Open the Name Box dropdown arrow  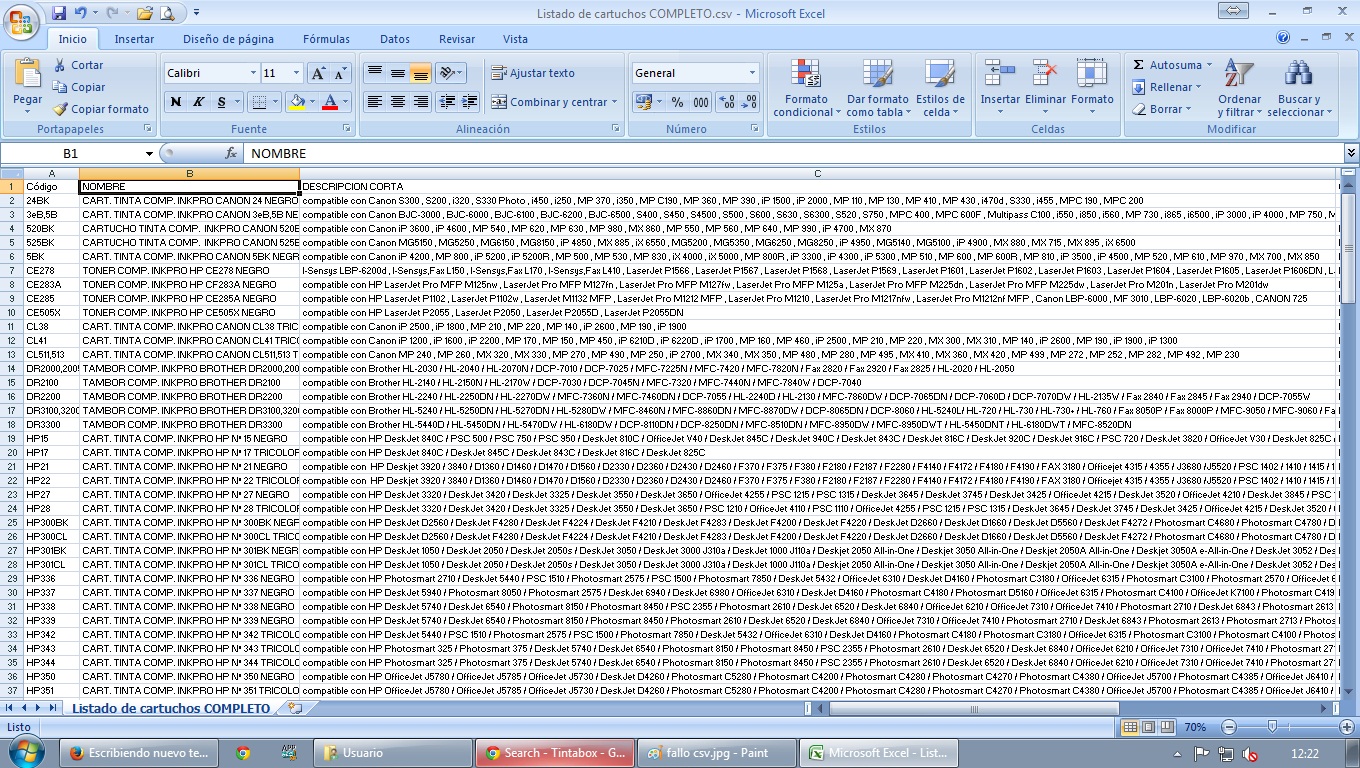pyautogui.click(x=149, y=153)
